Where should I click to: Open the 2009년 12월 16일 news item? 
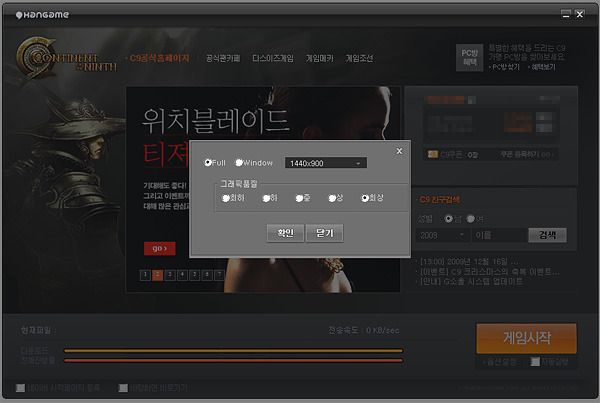point(469,262)
